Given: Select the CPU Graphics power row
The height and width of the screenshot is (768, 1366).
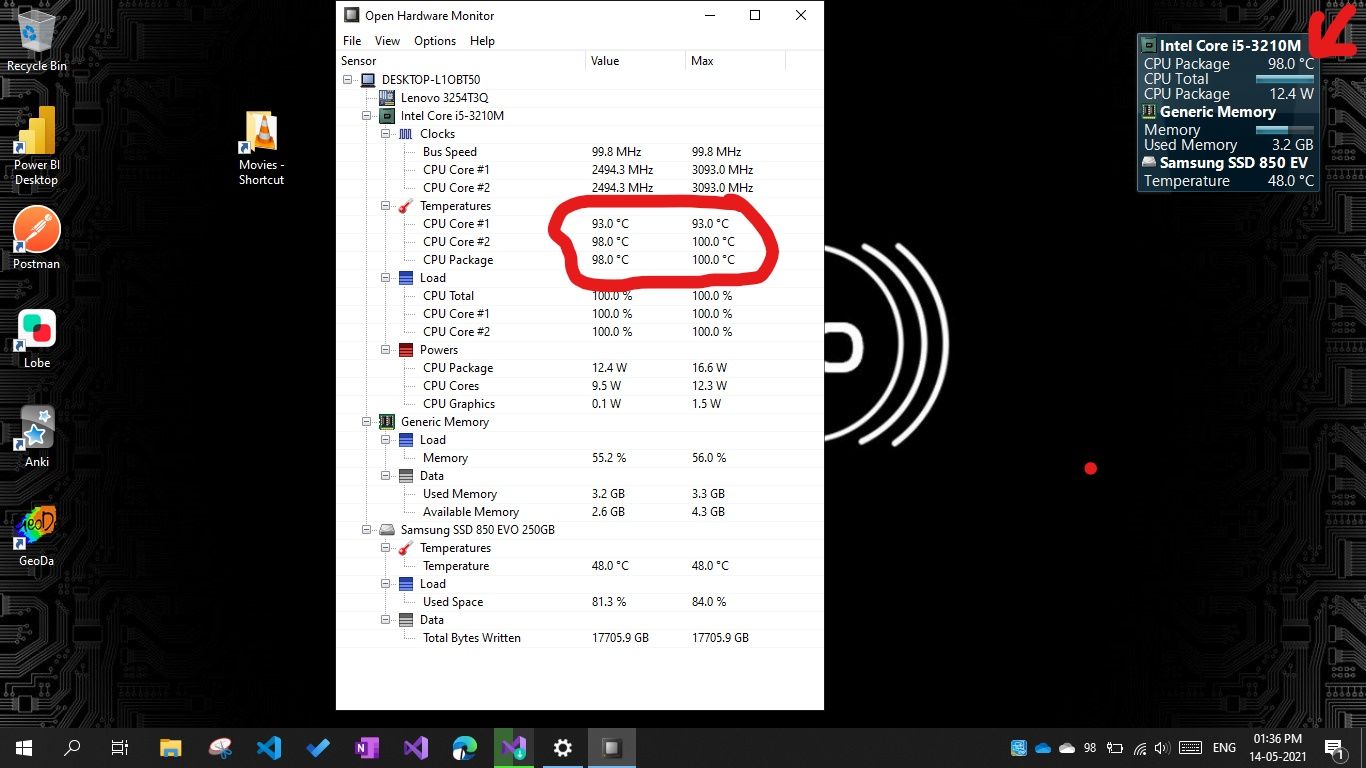Looking at the screenshot, I should tap(580, 404).
